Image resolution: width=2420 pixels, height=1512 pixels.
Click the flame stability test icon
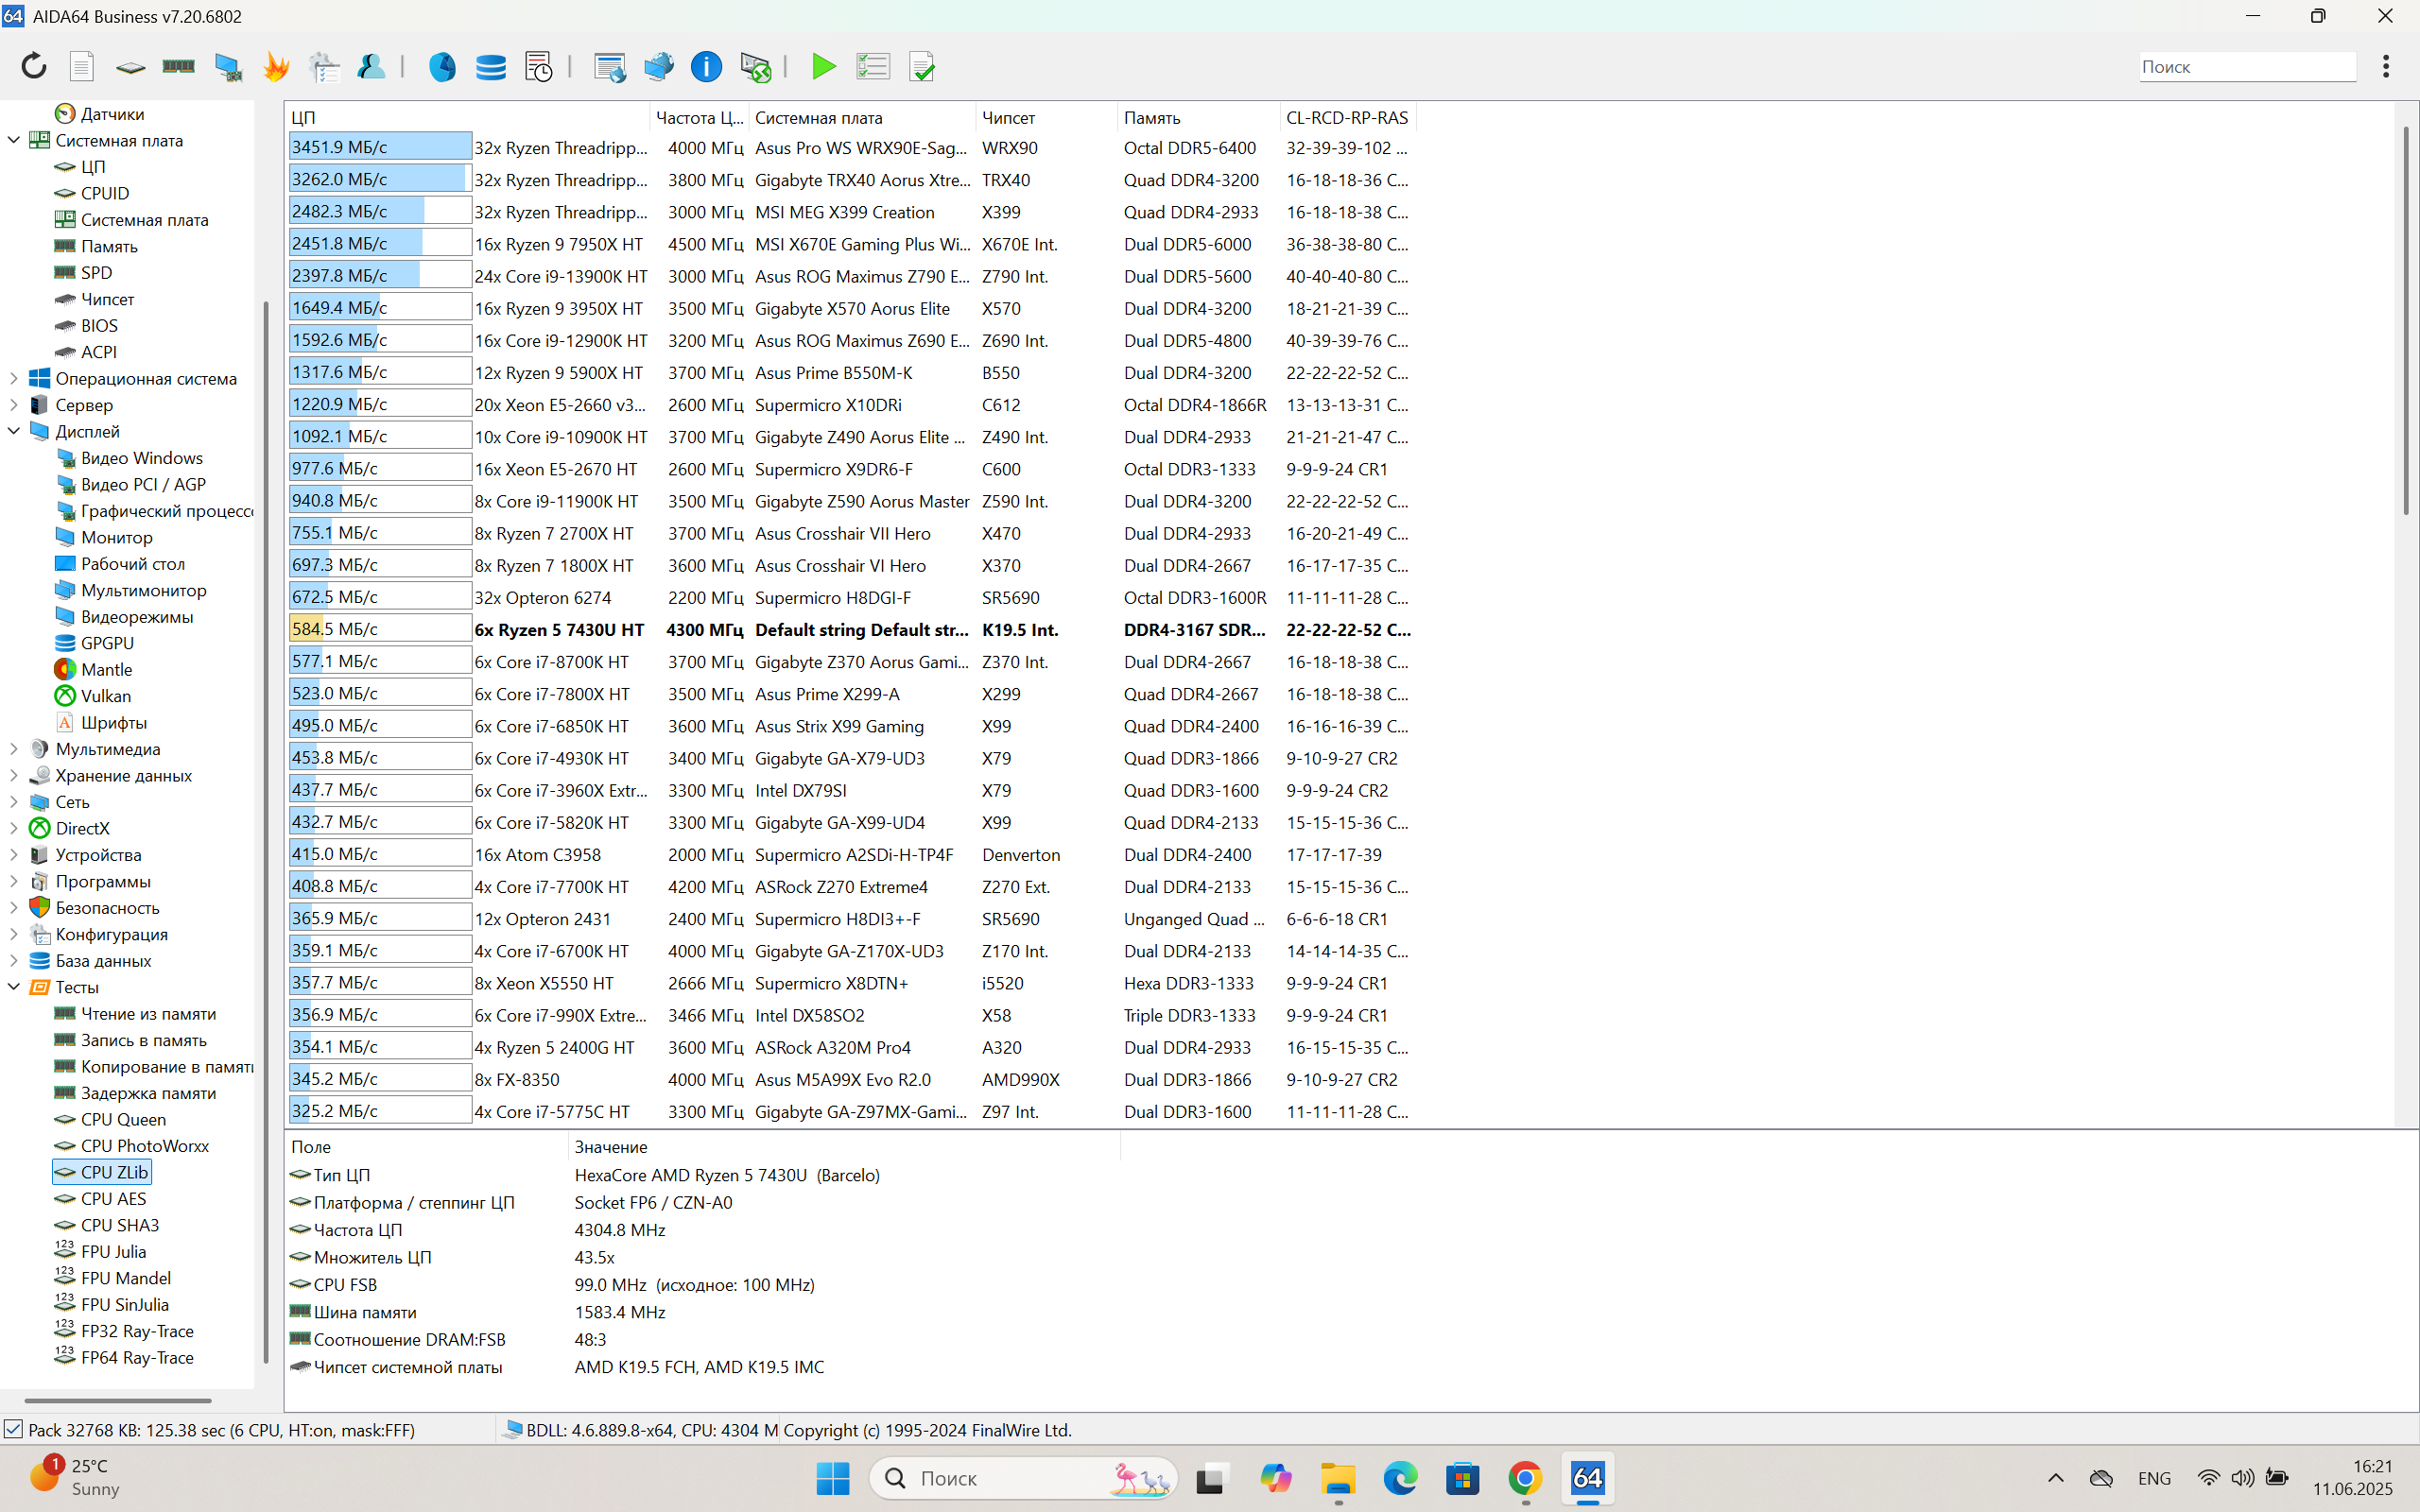pos(276,66)
